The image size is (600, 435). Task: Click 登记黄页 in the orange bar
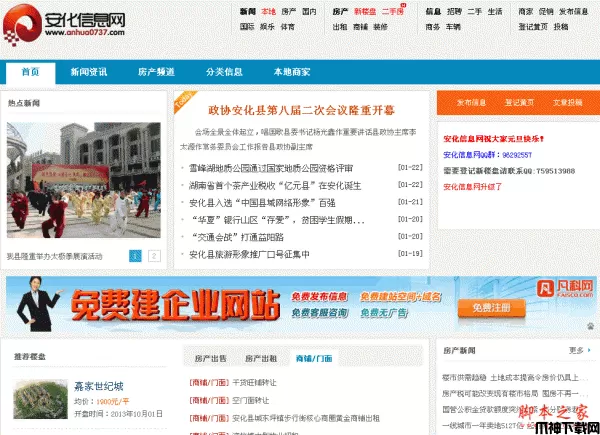519,103
